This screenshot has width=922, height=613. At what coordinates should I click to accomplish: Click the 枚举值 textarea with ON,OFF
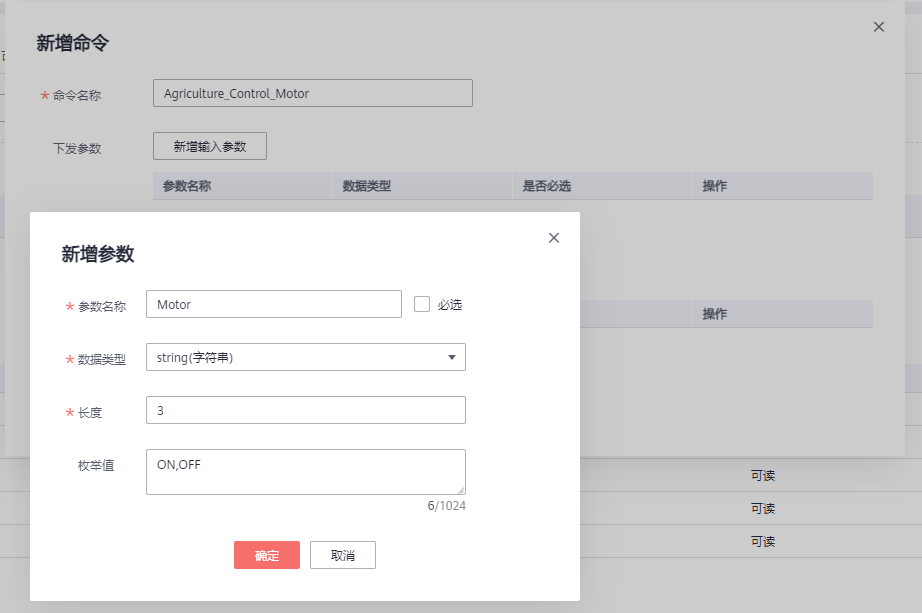(x=305, y=471)
